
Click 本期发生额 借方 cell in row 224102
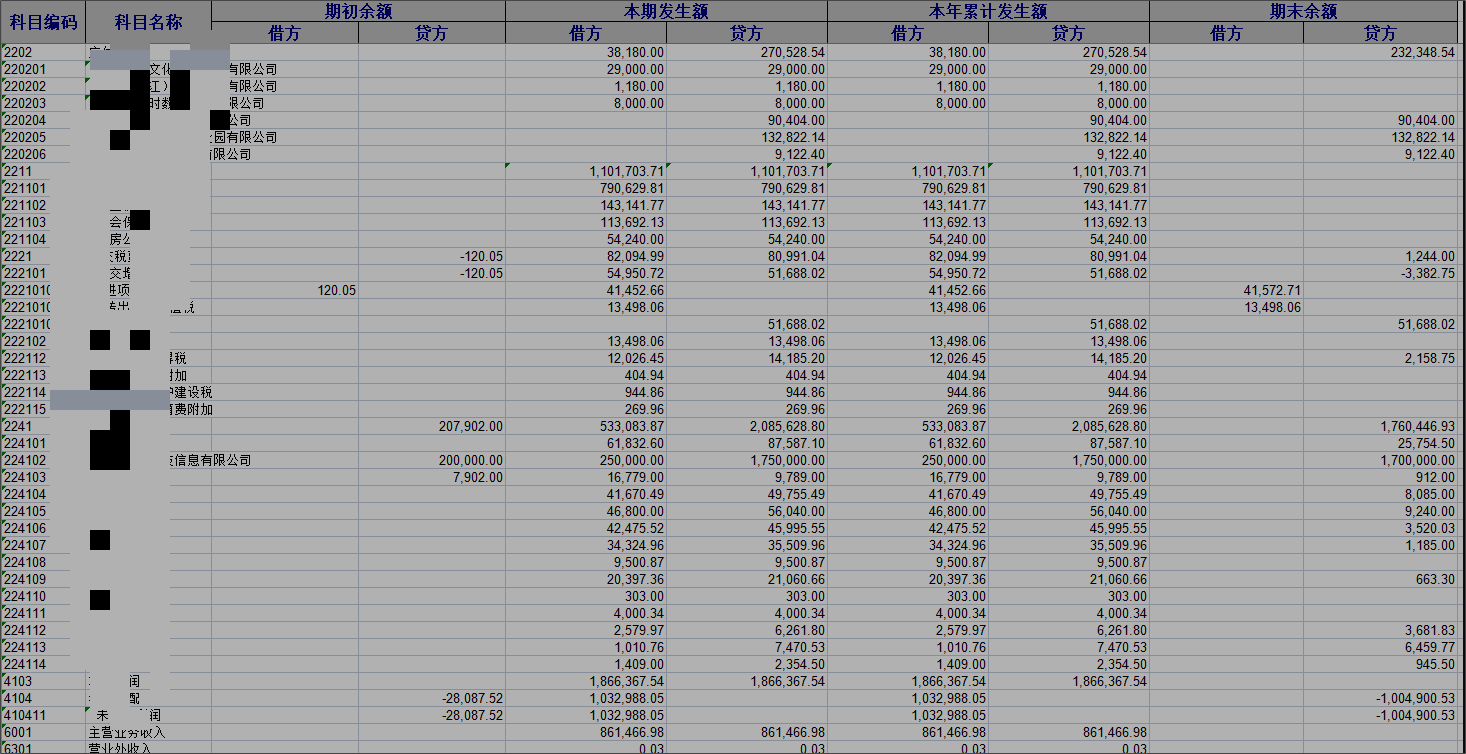point(587,460)
